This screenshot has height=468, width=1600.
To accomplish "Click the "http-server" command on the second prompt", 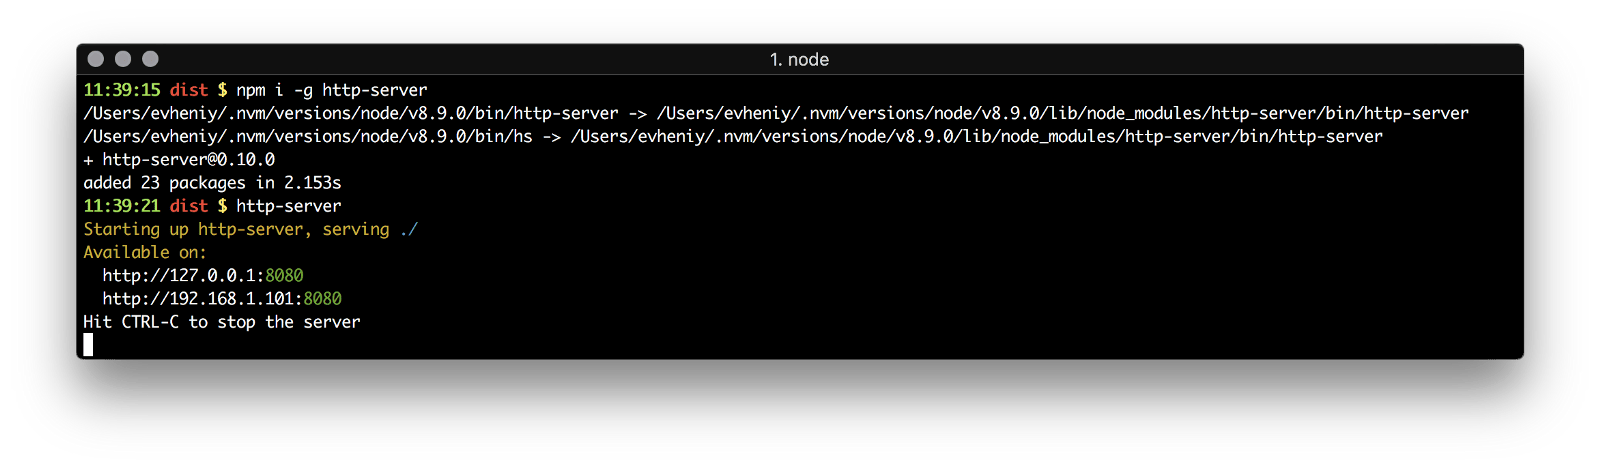I will pyautogui.click(x=289, y=206).
